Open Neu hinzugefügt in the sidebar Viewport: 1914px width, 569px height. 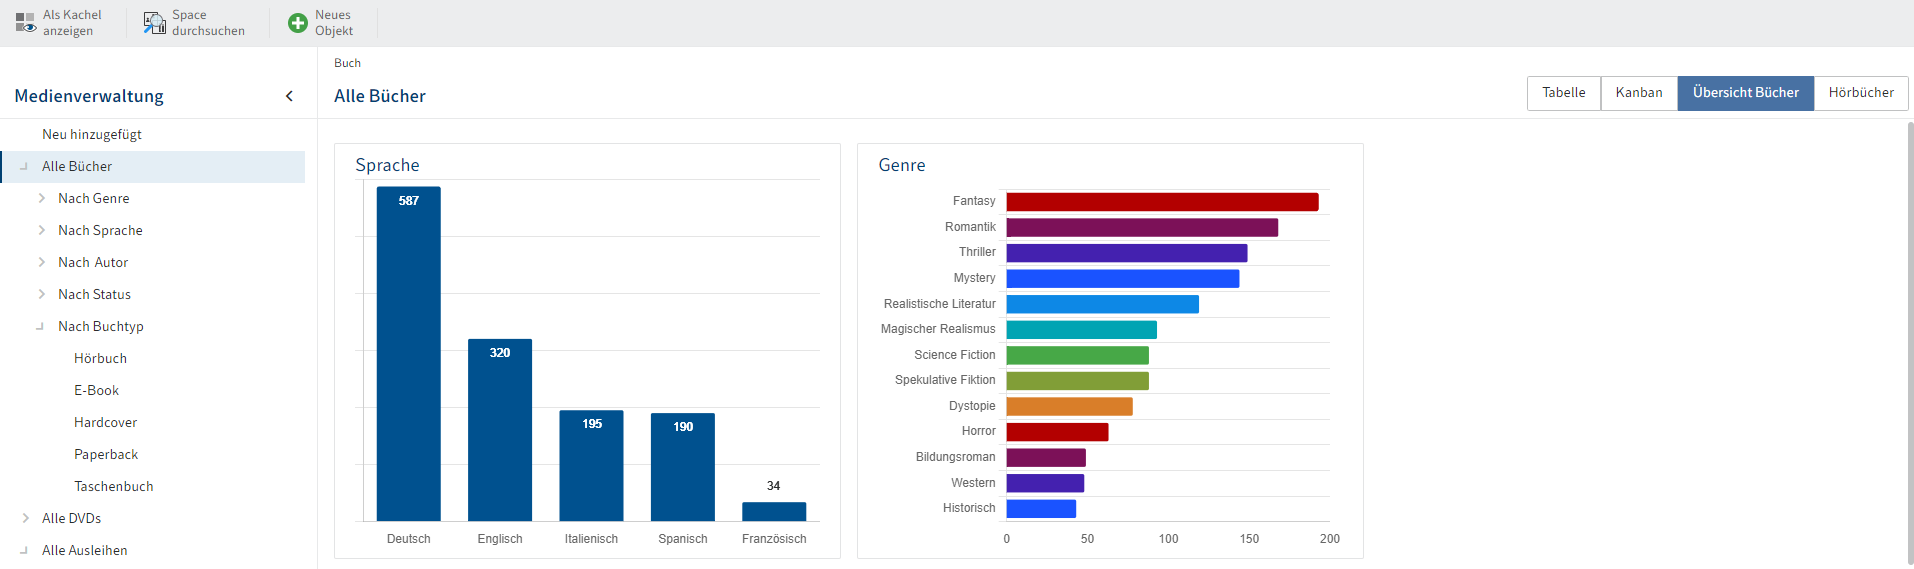pos(92,134)
